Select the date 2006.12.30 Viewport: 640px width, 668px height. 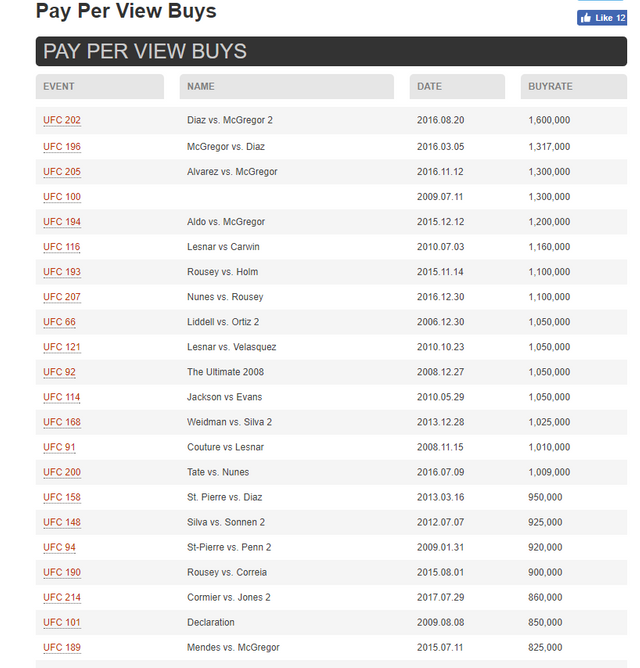(441, 322)
